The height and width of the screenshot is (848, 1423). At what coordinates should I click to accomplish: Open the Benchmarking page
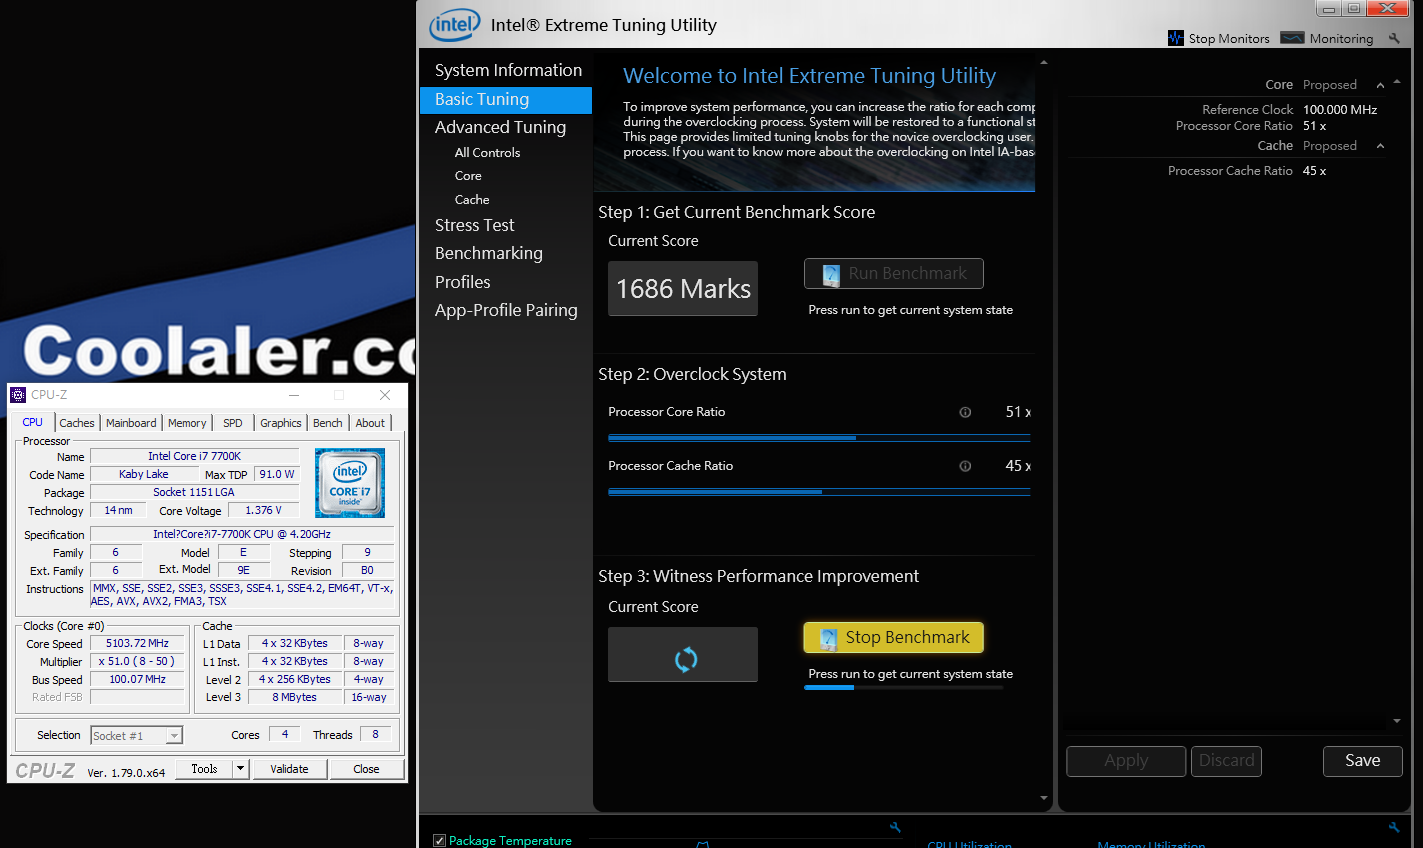[x=488, y=253]
